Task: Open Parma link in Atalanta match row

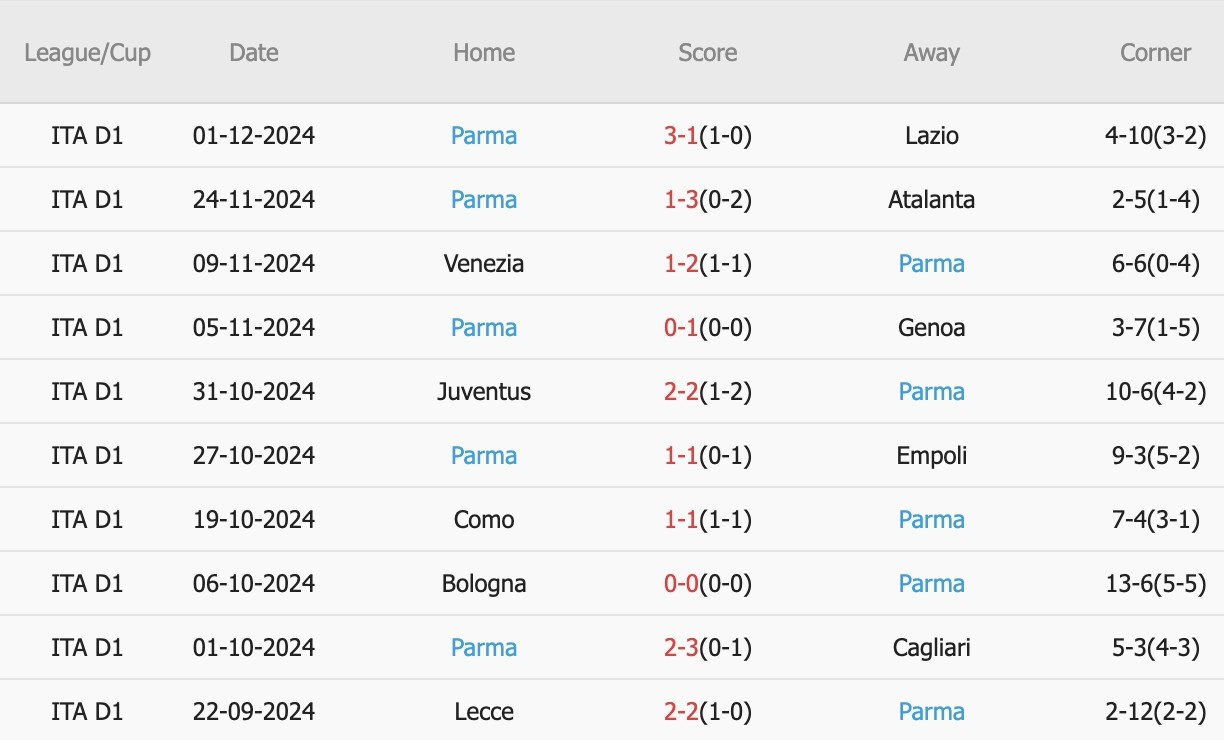Action: click(x=484, y=199)
